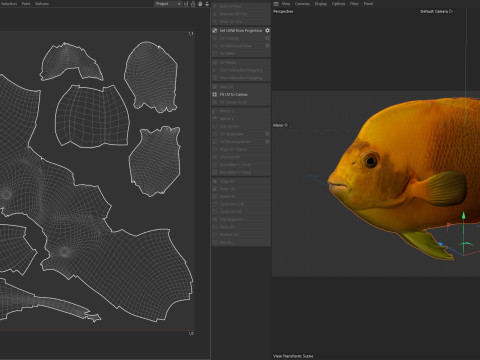Run UV Weld and Relax
Viewport: 480px width, 360px height.
point(238,46)
